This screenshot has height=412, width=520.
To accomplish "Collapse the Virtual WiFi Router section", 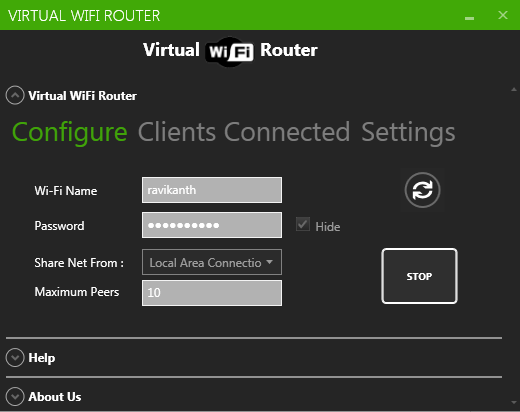I will [x=15, y=95].
